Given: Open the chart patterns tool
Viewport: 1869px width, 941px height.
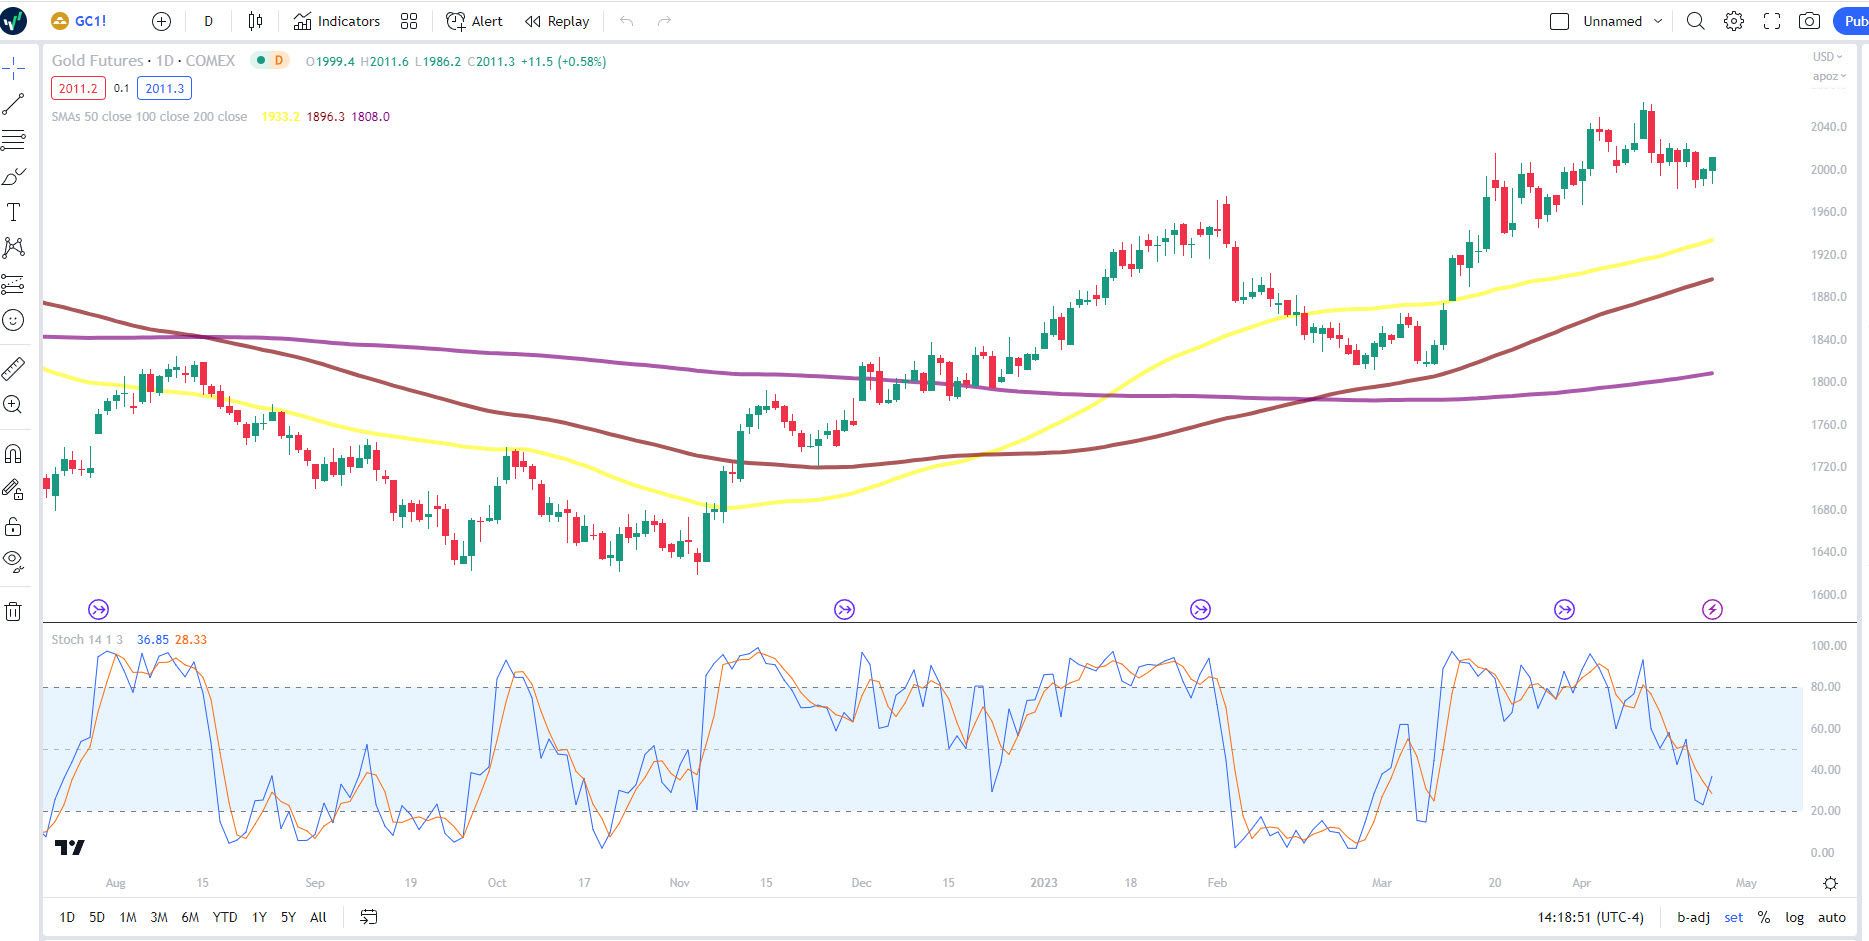Looking at the screenshot, I should click(13, 248).
